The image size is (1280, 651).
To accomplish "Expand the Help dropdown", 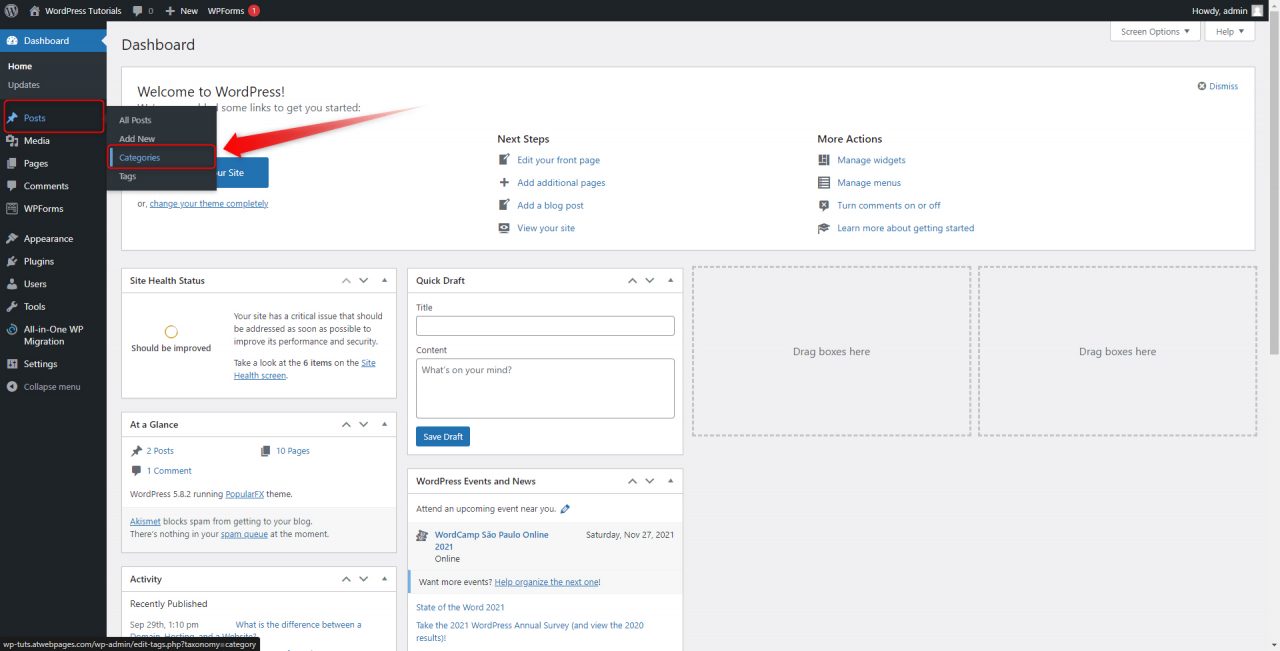I will click(1229, 31).
